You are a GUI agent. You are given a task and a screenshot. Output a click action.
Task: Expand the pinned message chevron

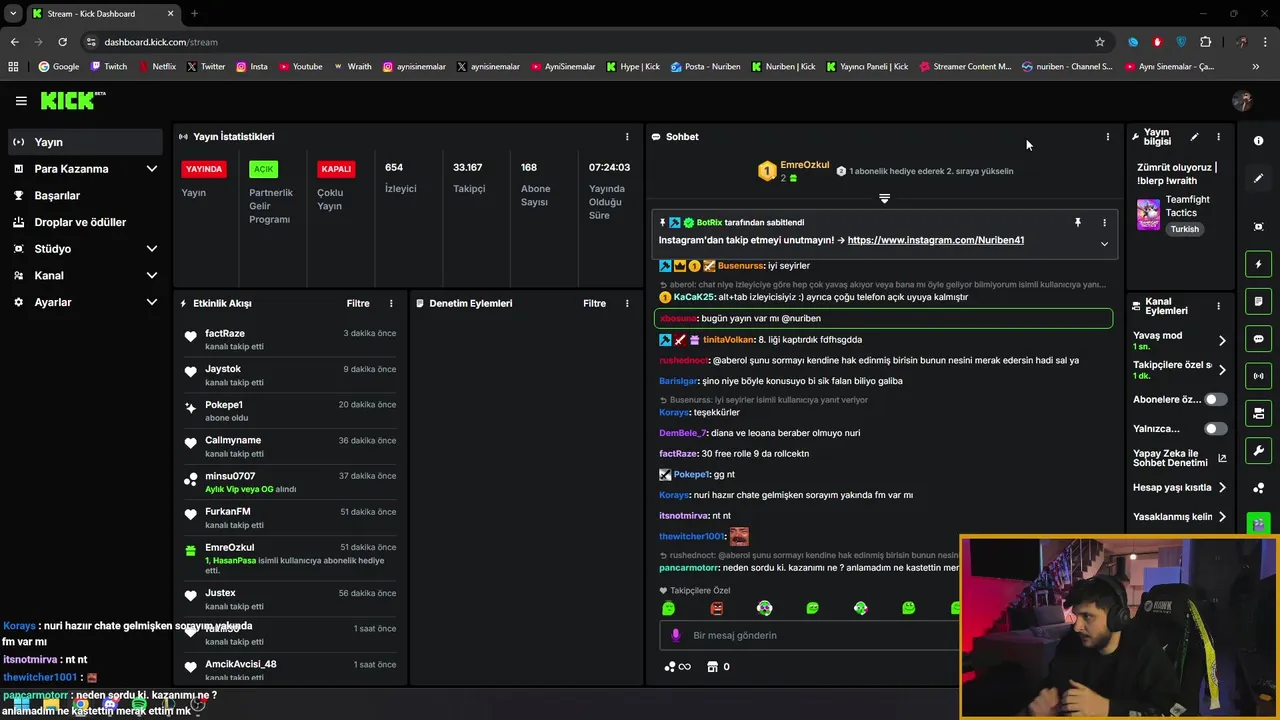1104,244
